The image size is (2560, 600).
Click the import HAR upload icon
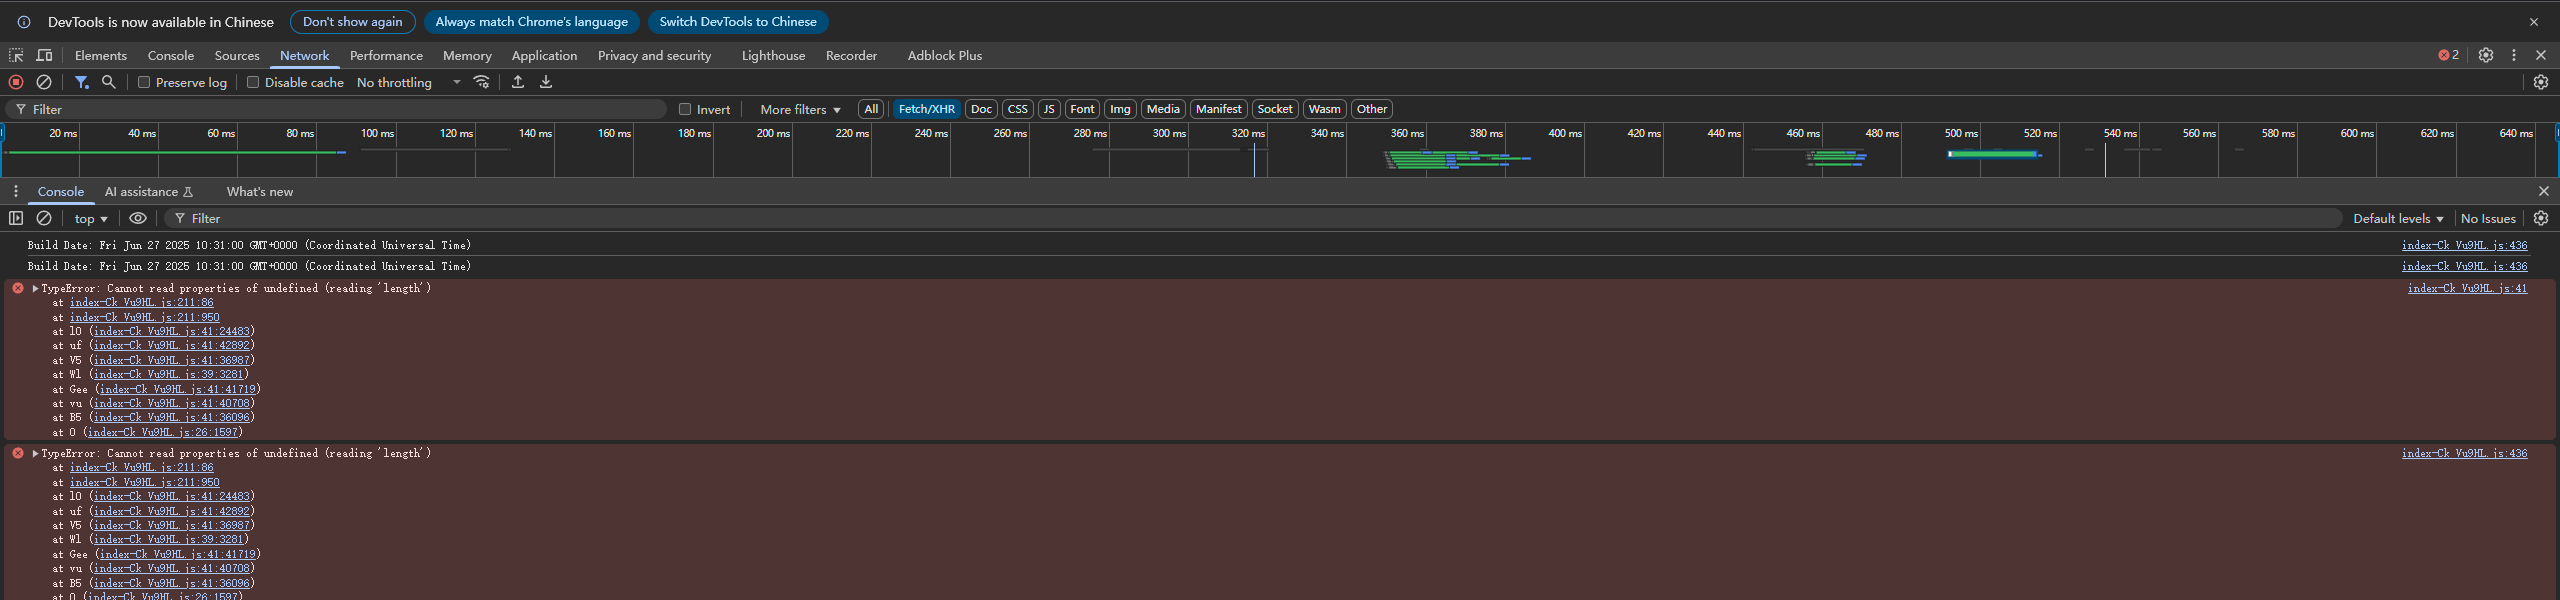click(x=518, y=82)
